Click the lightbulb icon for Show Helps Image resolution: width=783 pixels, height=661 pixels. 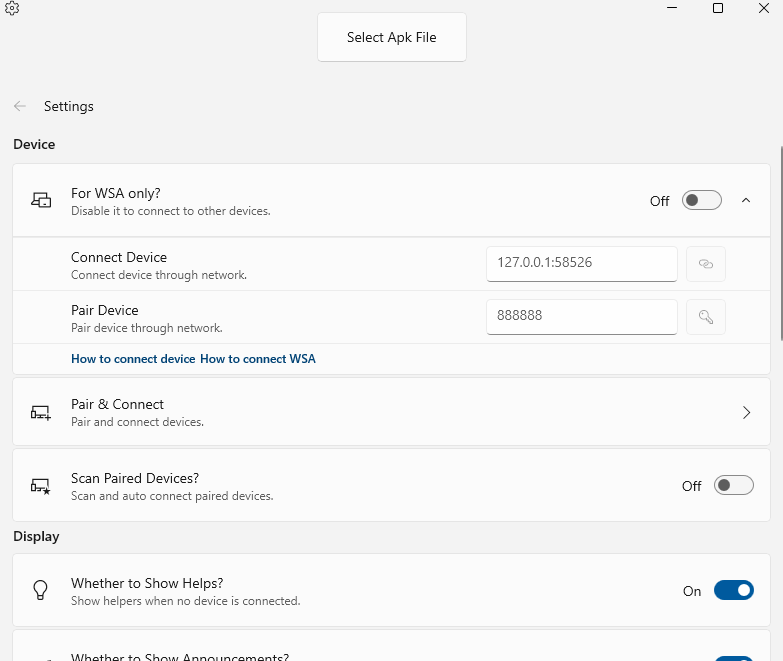[x=41, y=591]
